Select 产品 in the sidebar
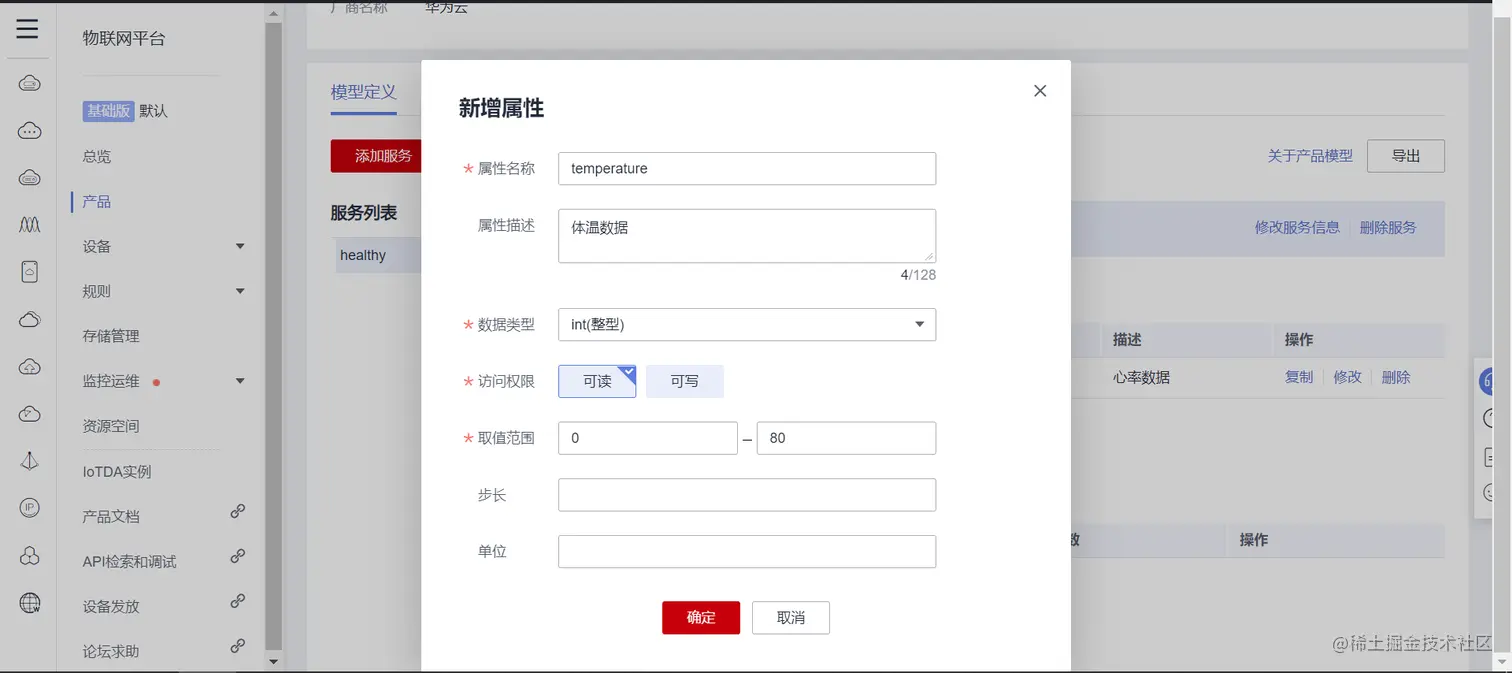 (x=97, y=201)
